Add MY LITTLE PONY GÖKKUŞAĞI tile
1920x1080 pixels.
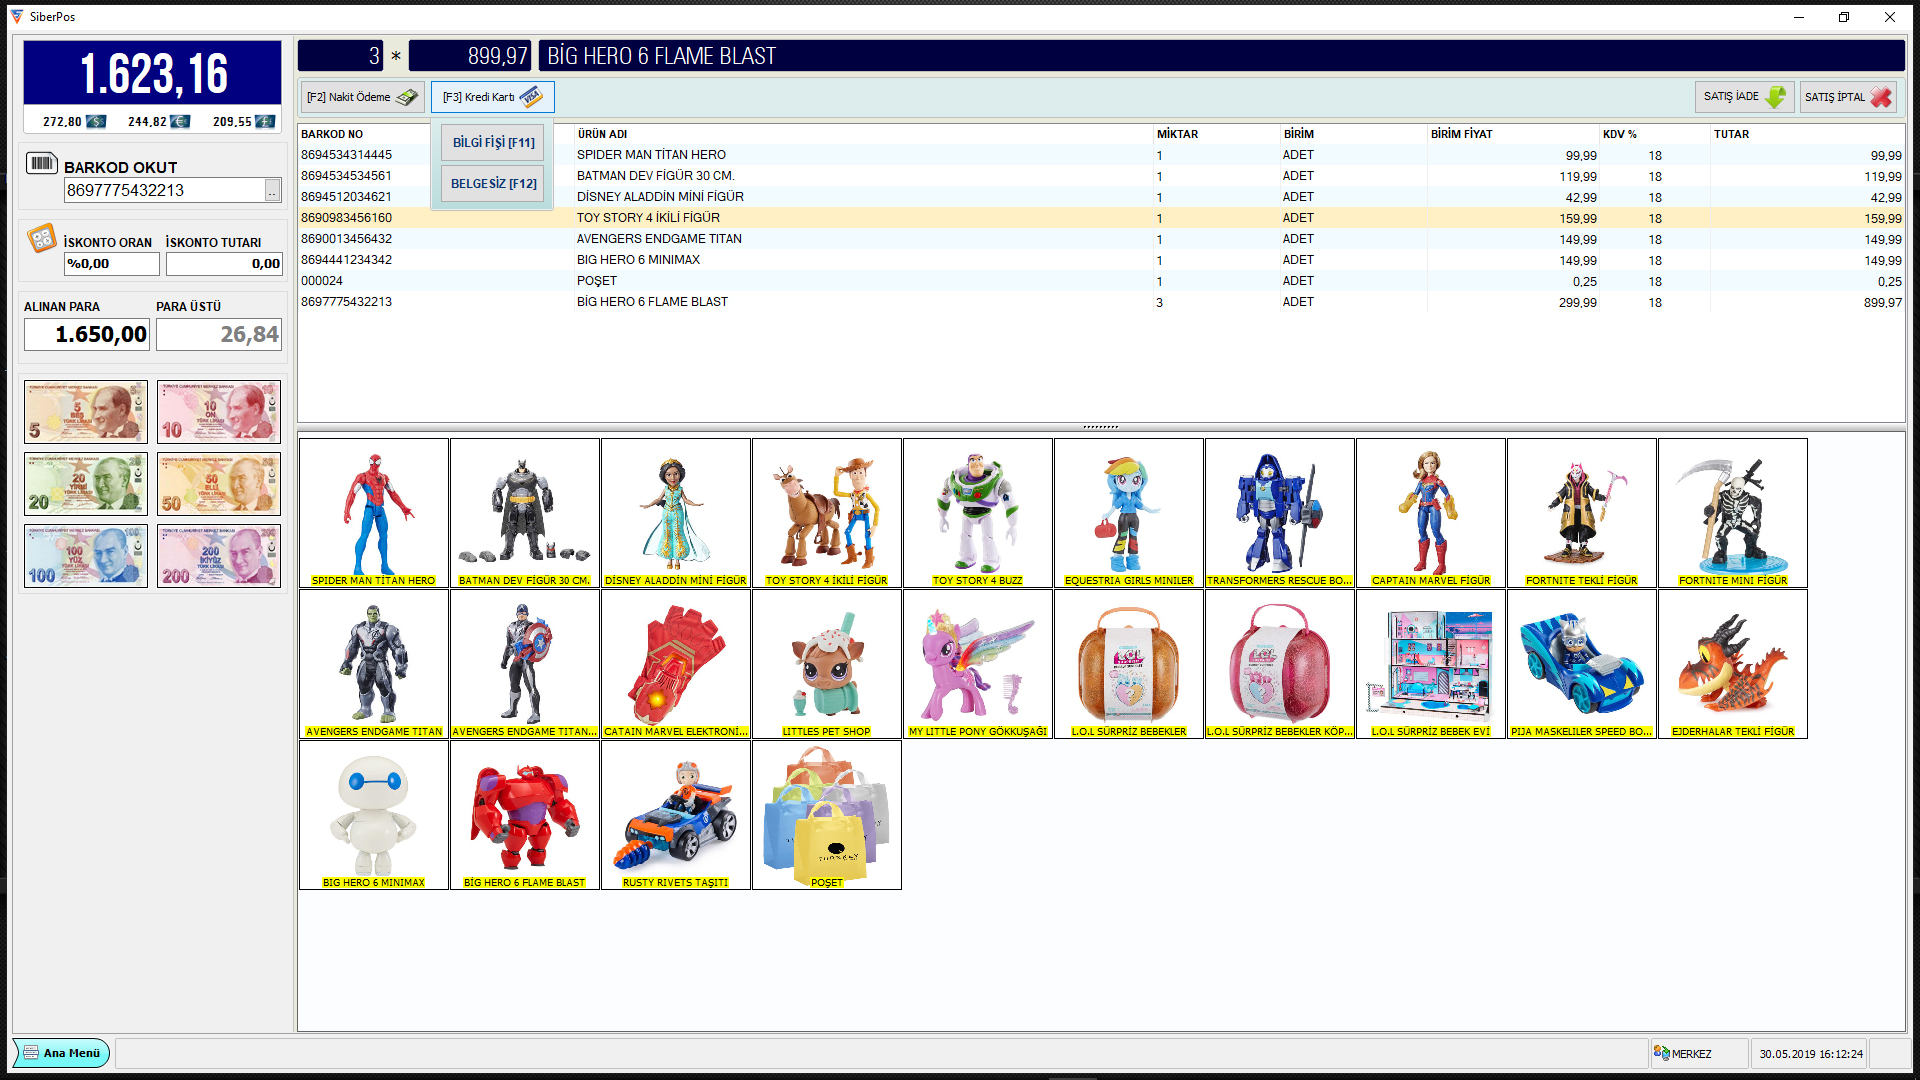coord(978,664)
